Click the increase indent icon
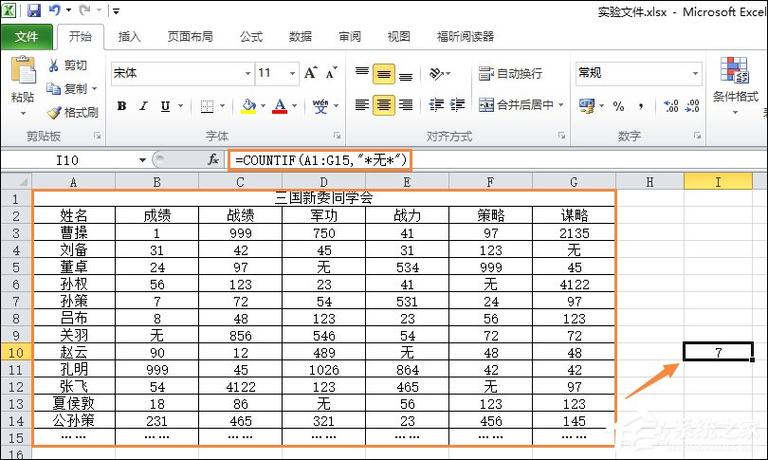This screenshot has height=460, width=768. coord(457,105)
